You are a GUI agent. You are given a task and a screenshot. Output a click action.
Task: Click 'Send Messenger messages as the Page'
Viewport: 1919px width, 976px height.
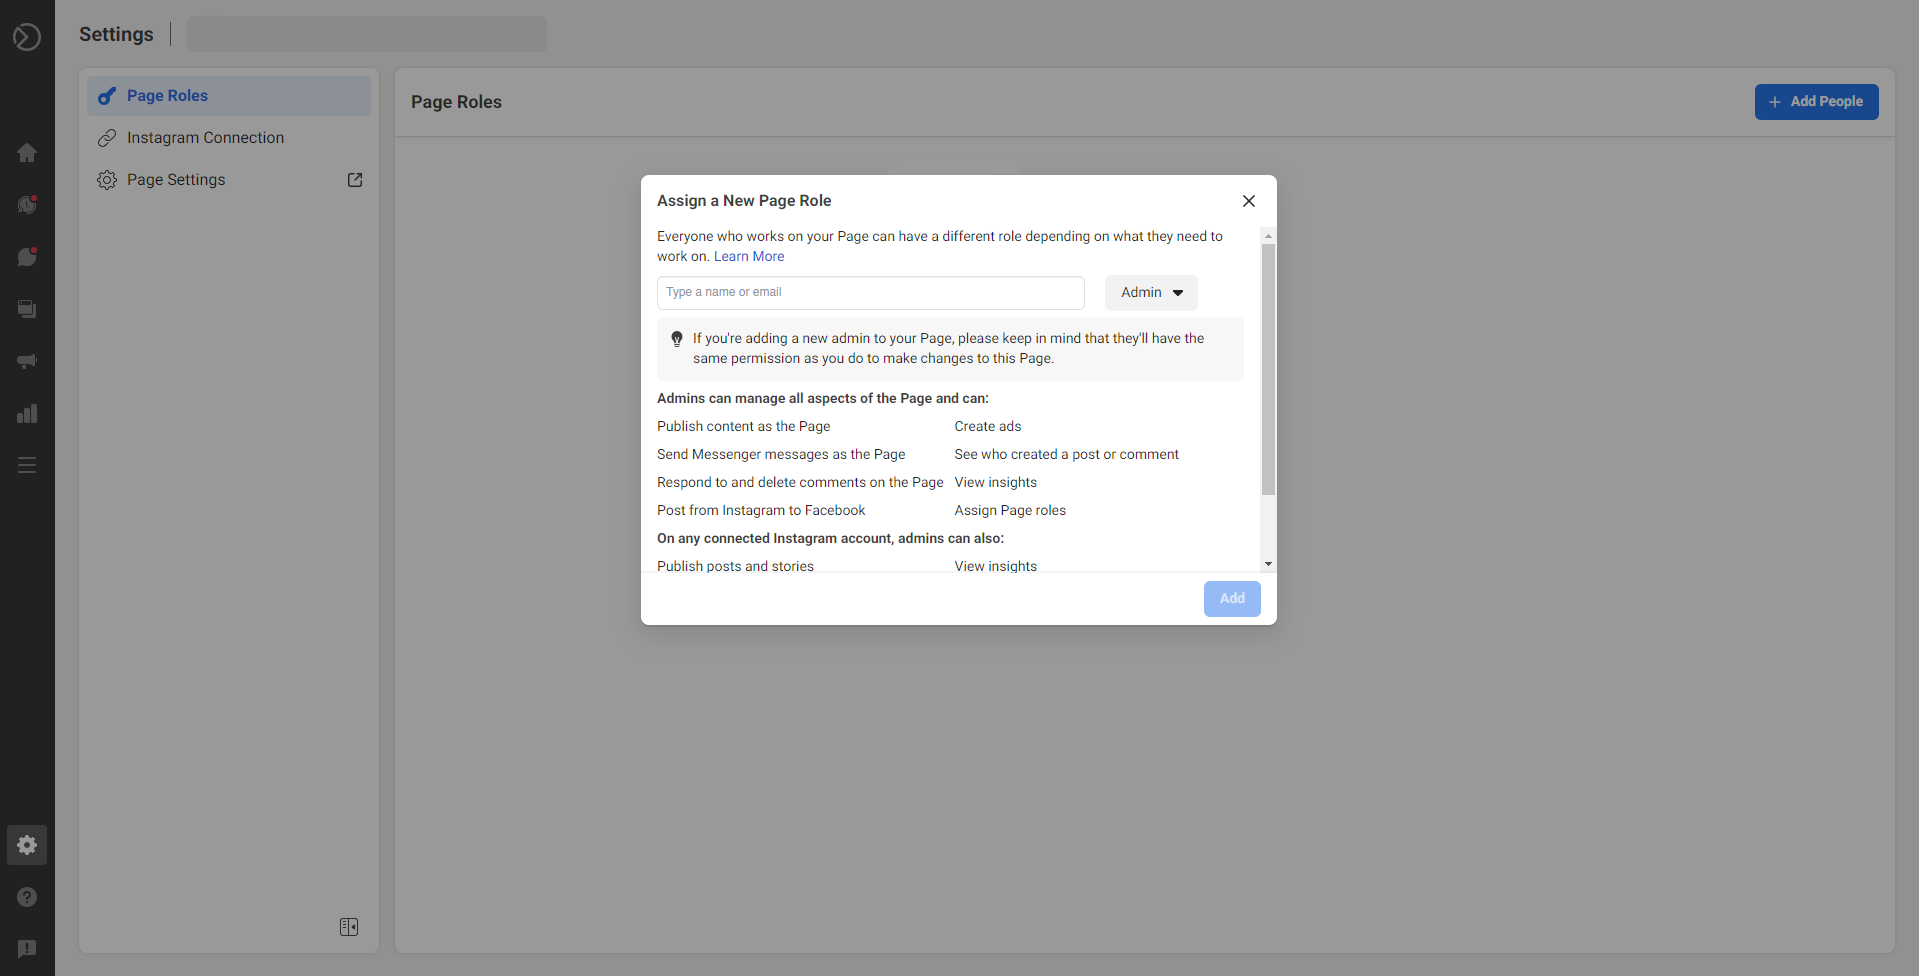(x=781, y=455)
